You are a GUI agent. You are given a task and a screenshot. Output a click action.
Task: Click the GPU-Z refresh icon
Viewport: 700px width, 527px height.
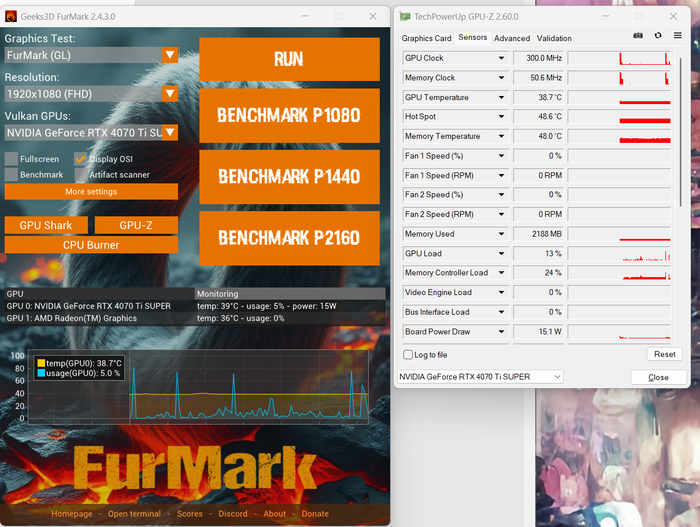coord(658,36)
